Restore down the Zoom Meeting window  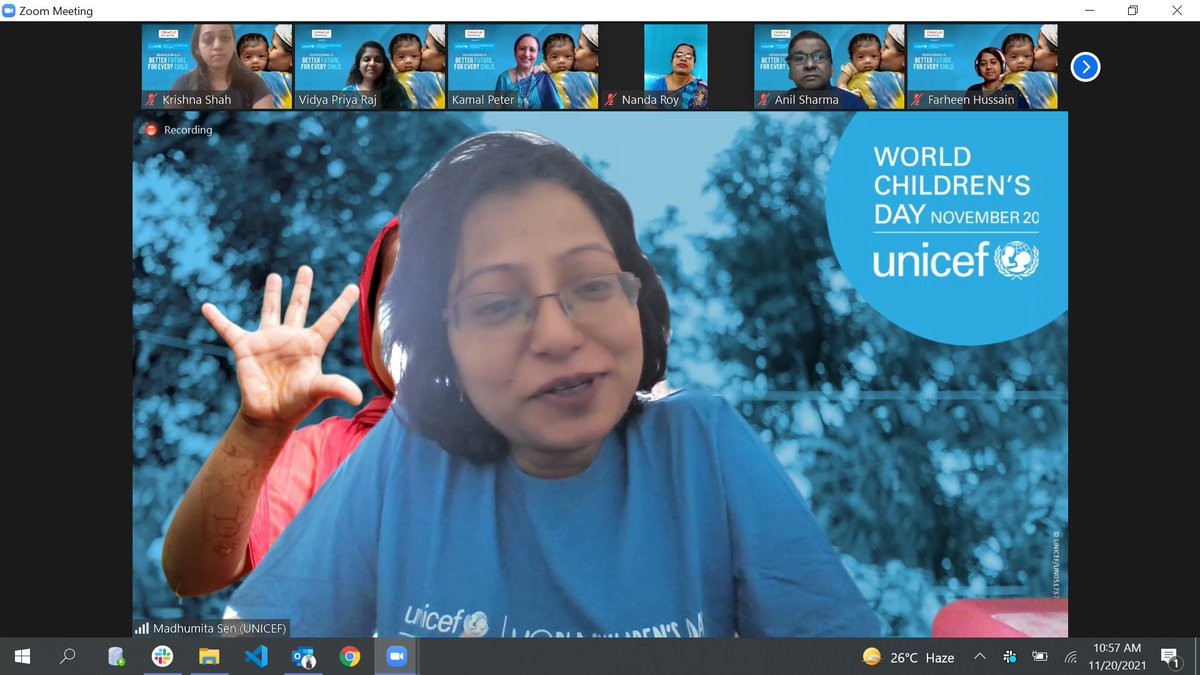[1133, 11]
